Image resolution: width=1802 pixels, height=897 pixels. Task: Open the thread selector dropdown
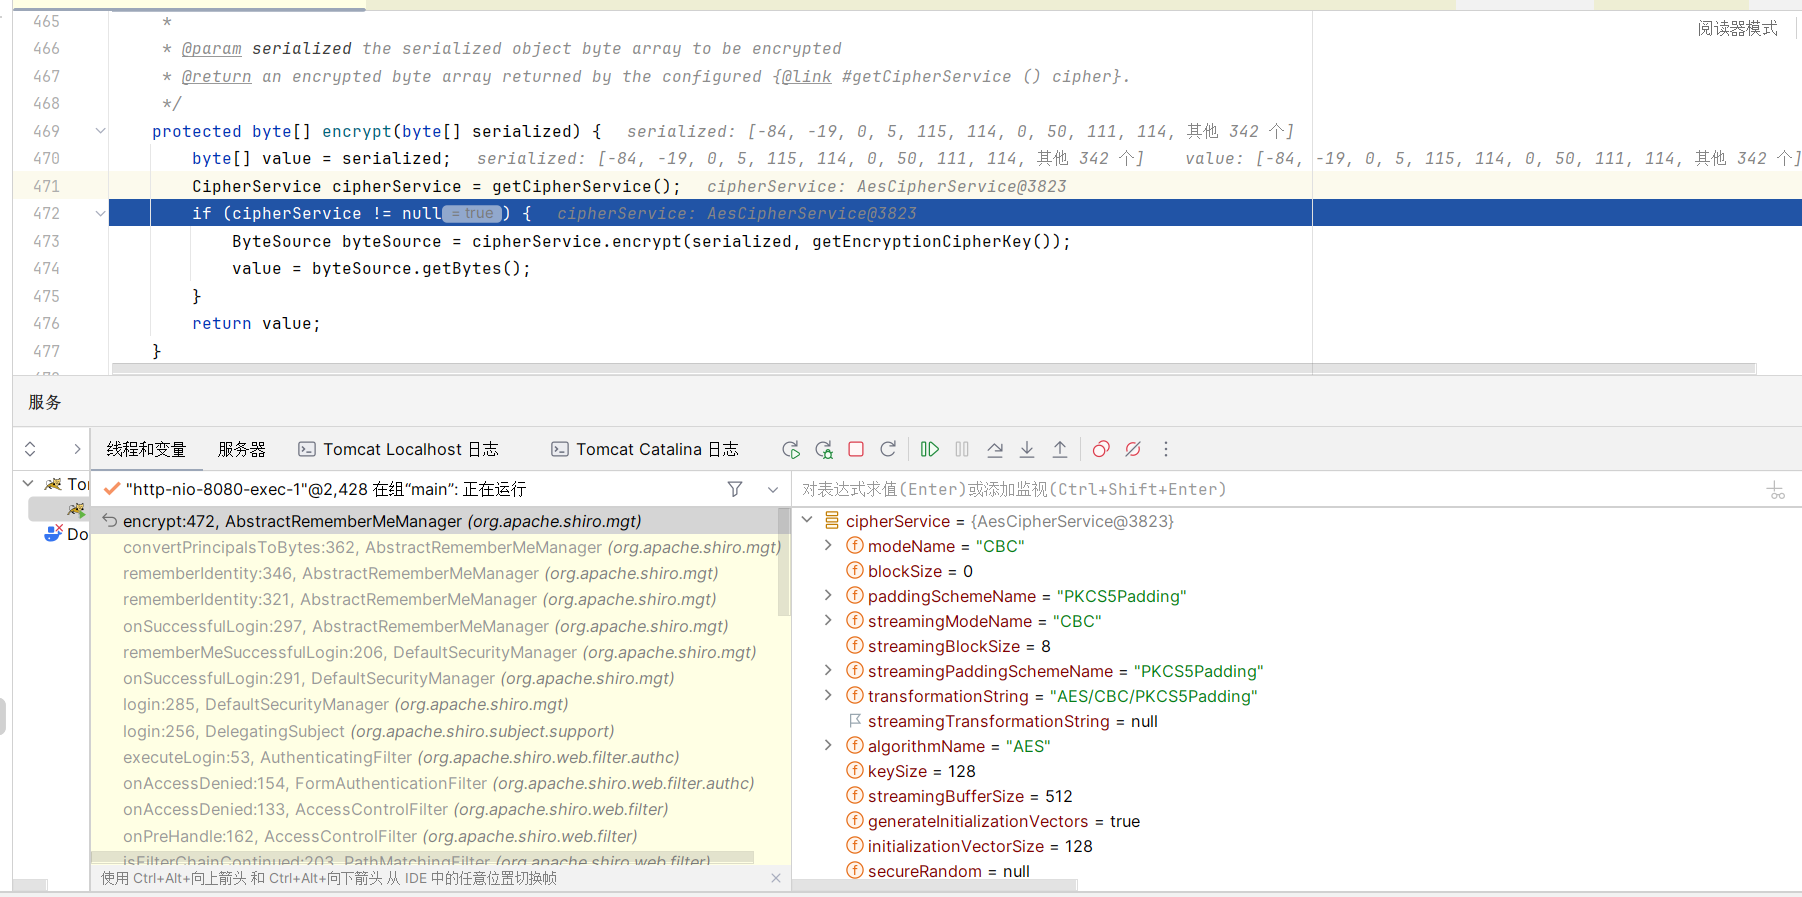773,489
